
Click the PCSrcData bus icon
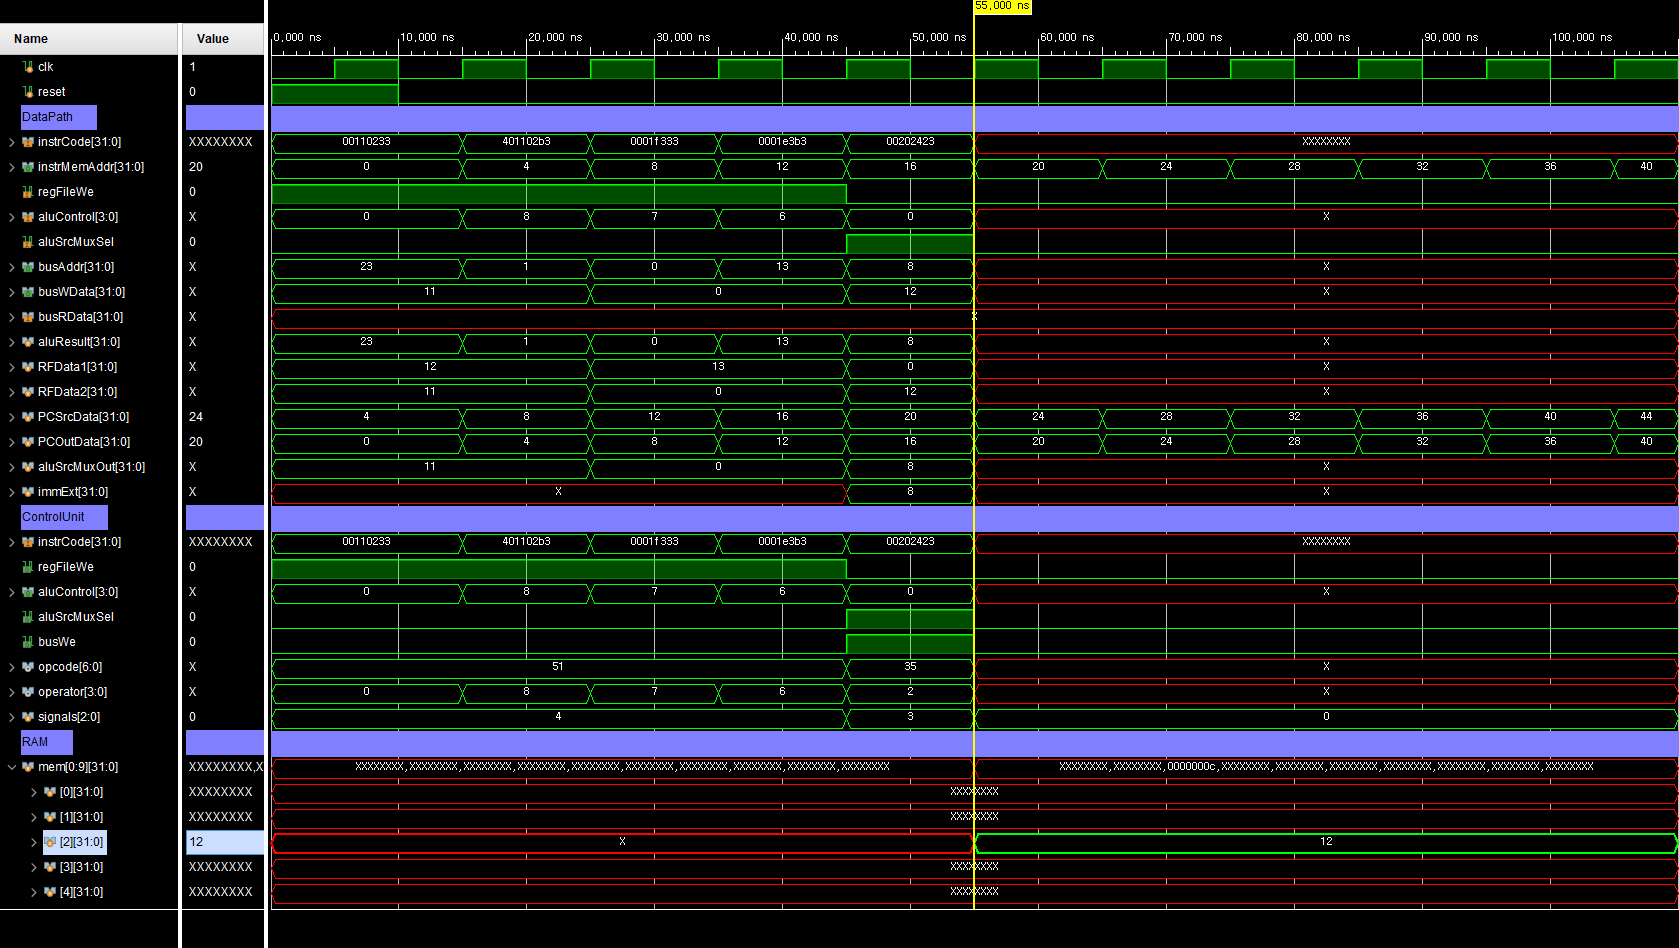pyautogui.click(x=28, y=417)
